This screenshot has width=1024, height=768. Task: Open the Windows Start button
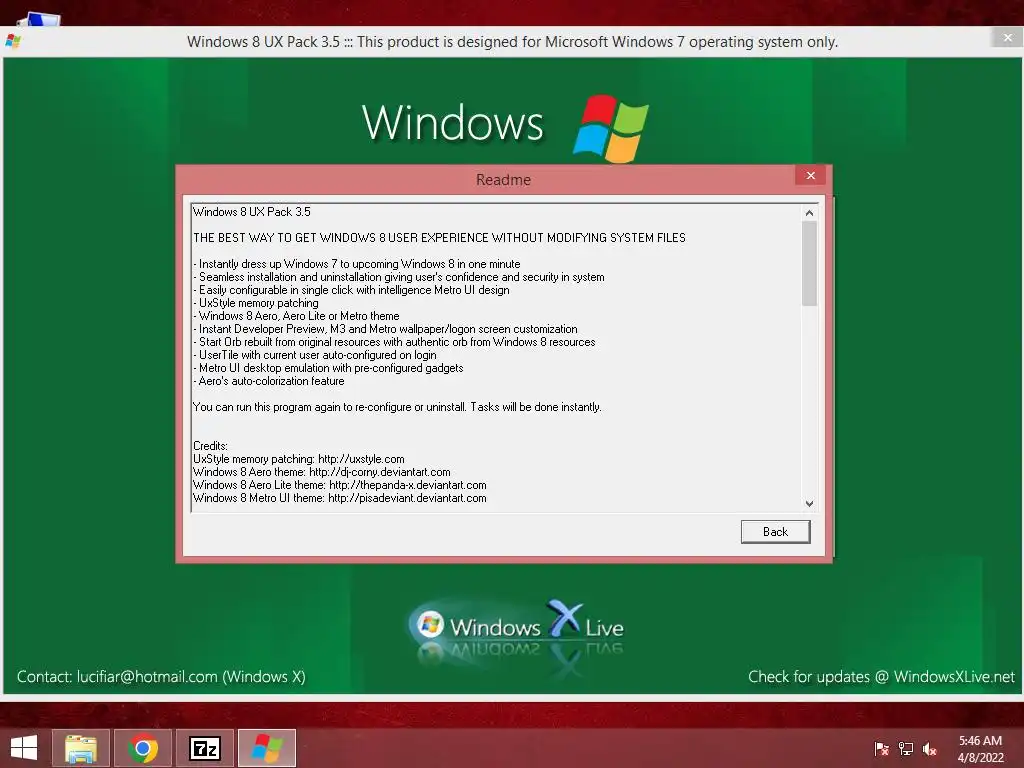coord(24,748)
